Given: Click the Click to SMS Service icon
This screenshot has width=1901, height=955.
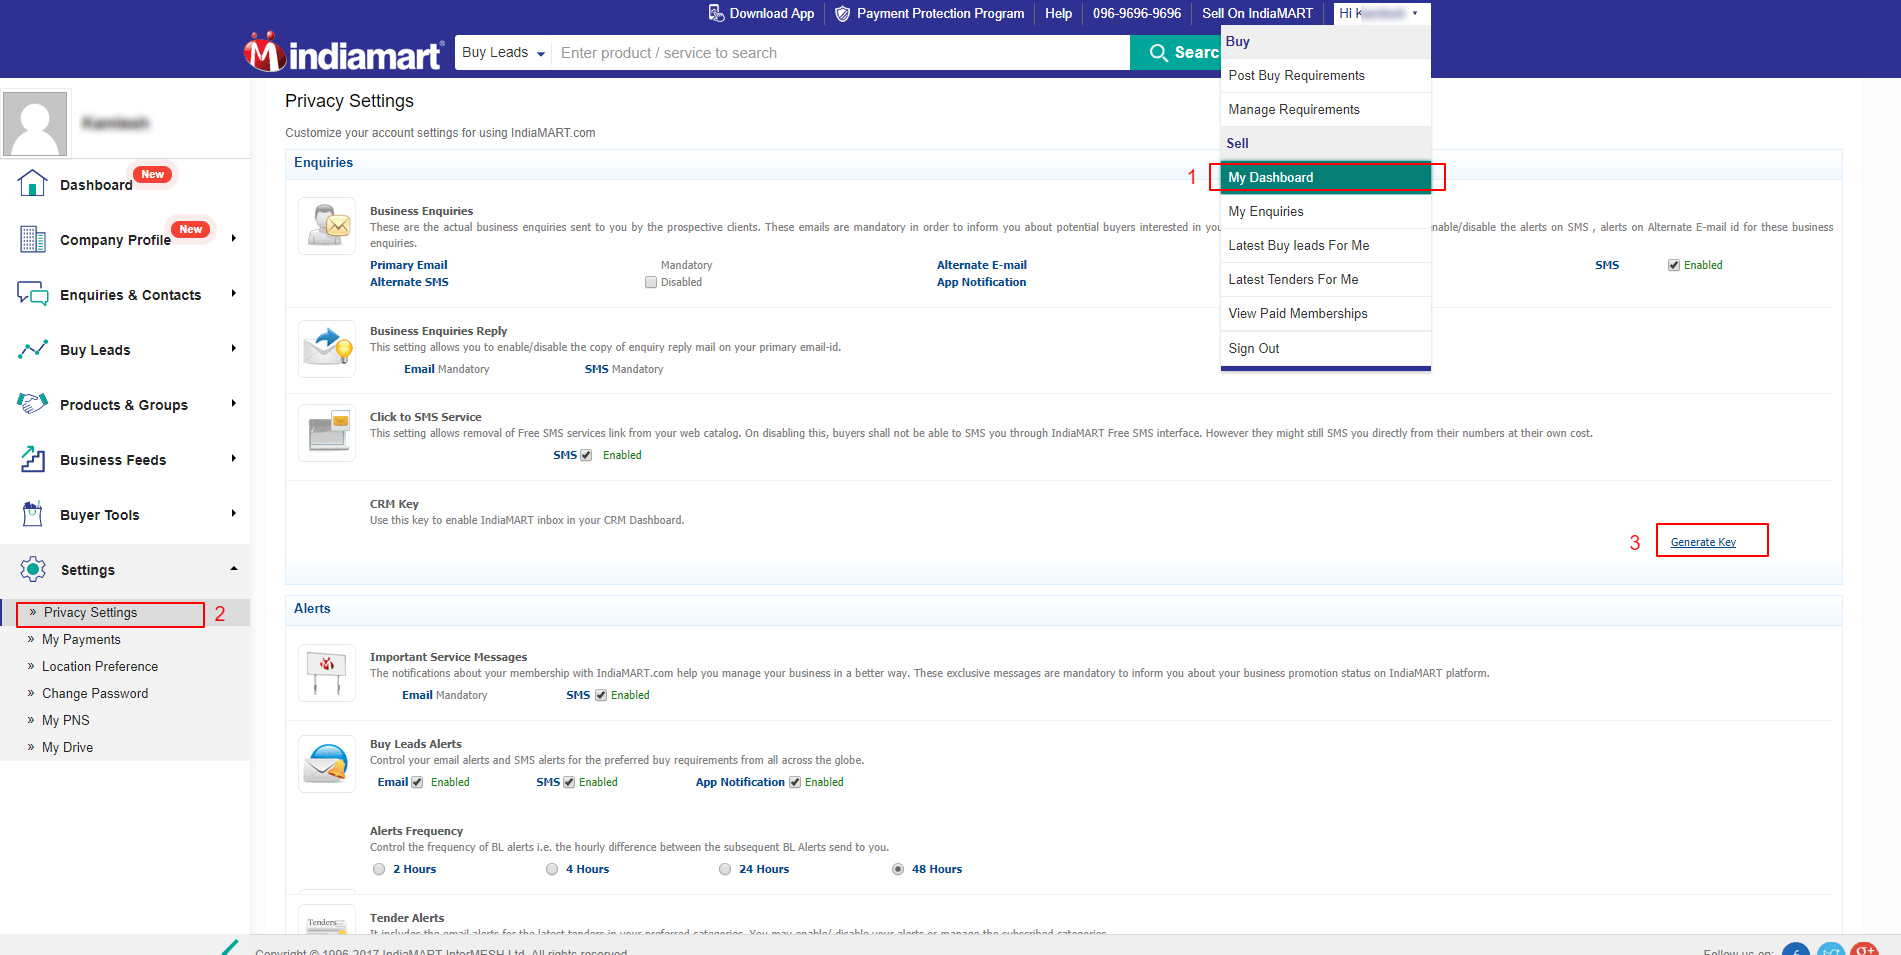Looking at the screenshot, I should [327, 433].
